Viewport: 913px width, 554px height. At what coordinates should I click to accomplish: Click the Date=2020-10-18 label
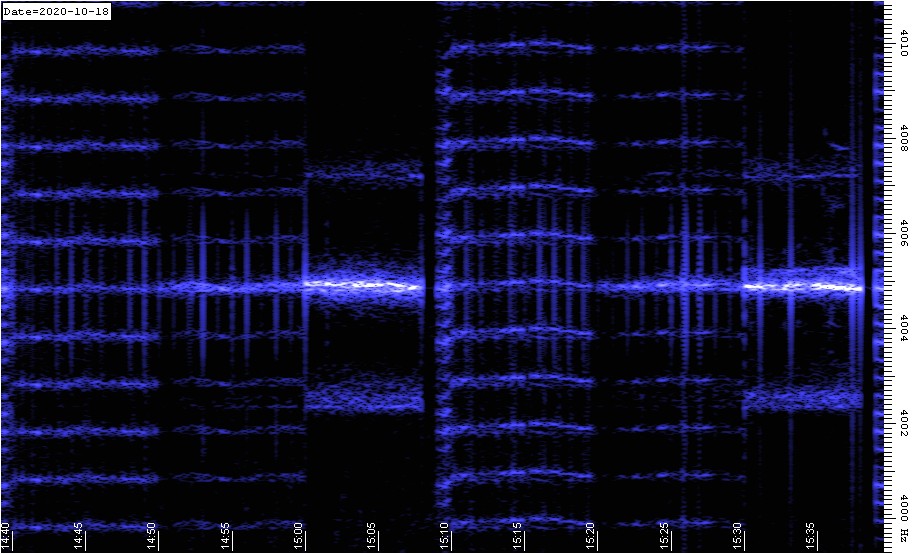click(x=56, y=12)
